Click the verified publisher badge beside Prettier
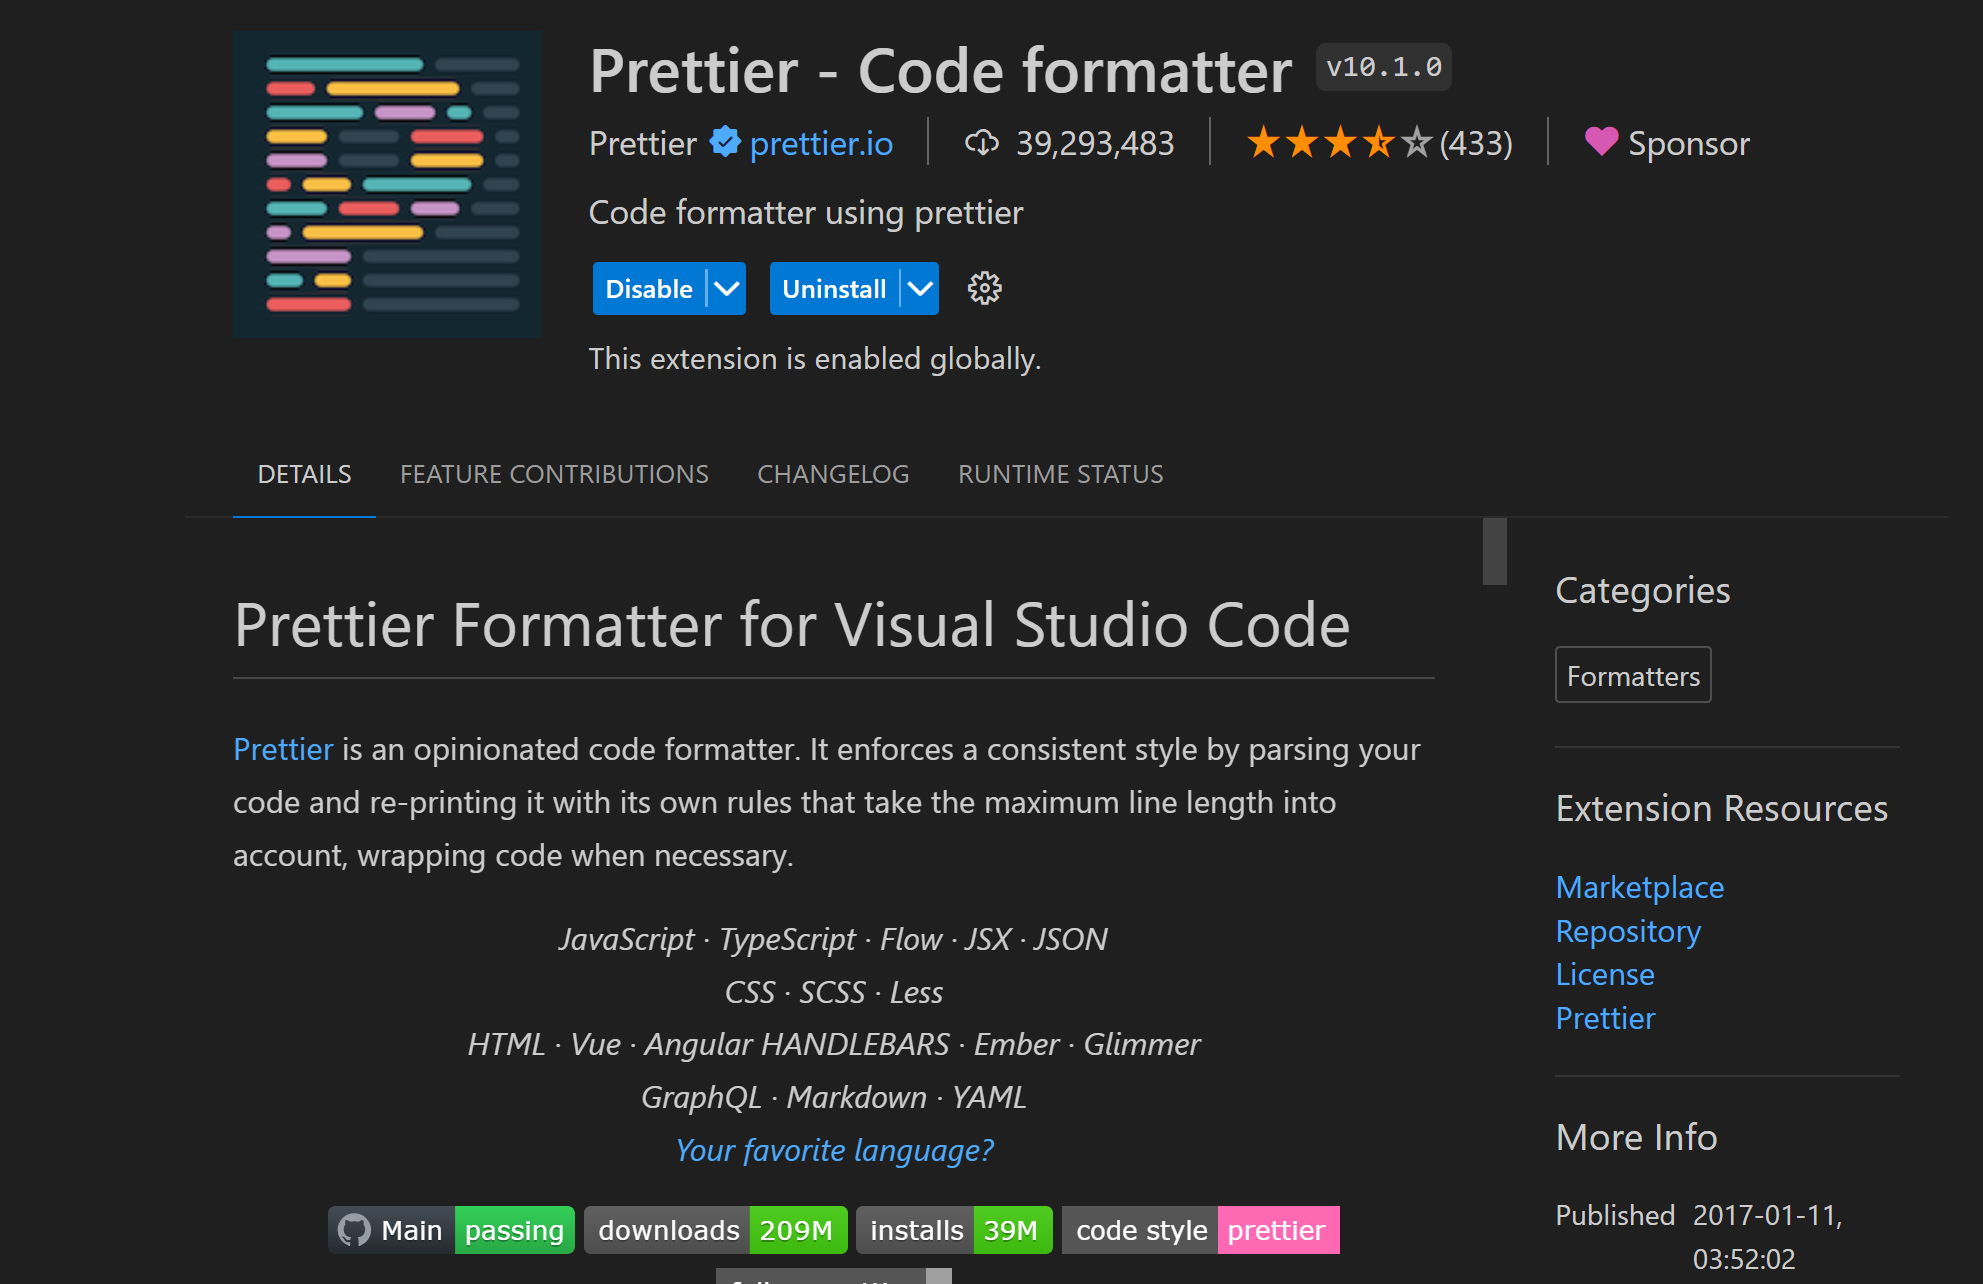Viewport: 1983px width, 1284px height. [x=724, y=142]
